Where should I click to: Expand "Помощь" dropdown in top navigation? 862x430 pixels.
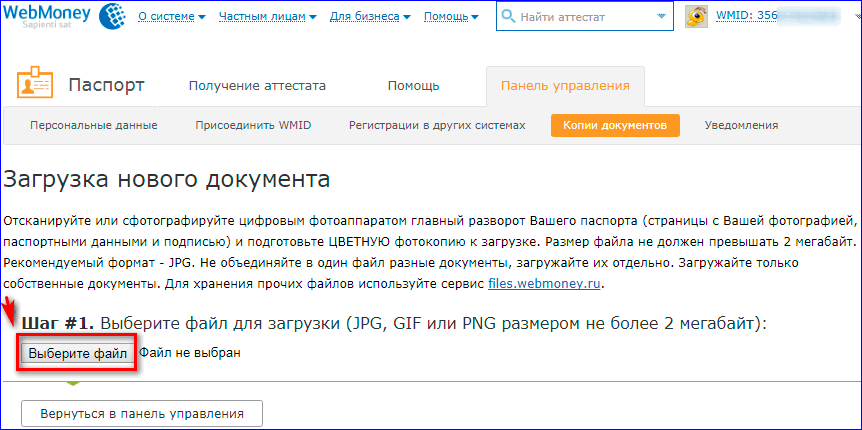point(451,17)
